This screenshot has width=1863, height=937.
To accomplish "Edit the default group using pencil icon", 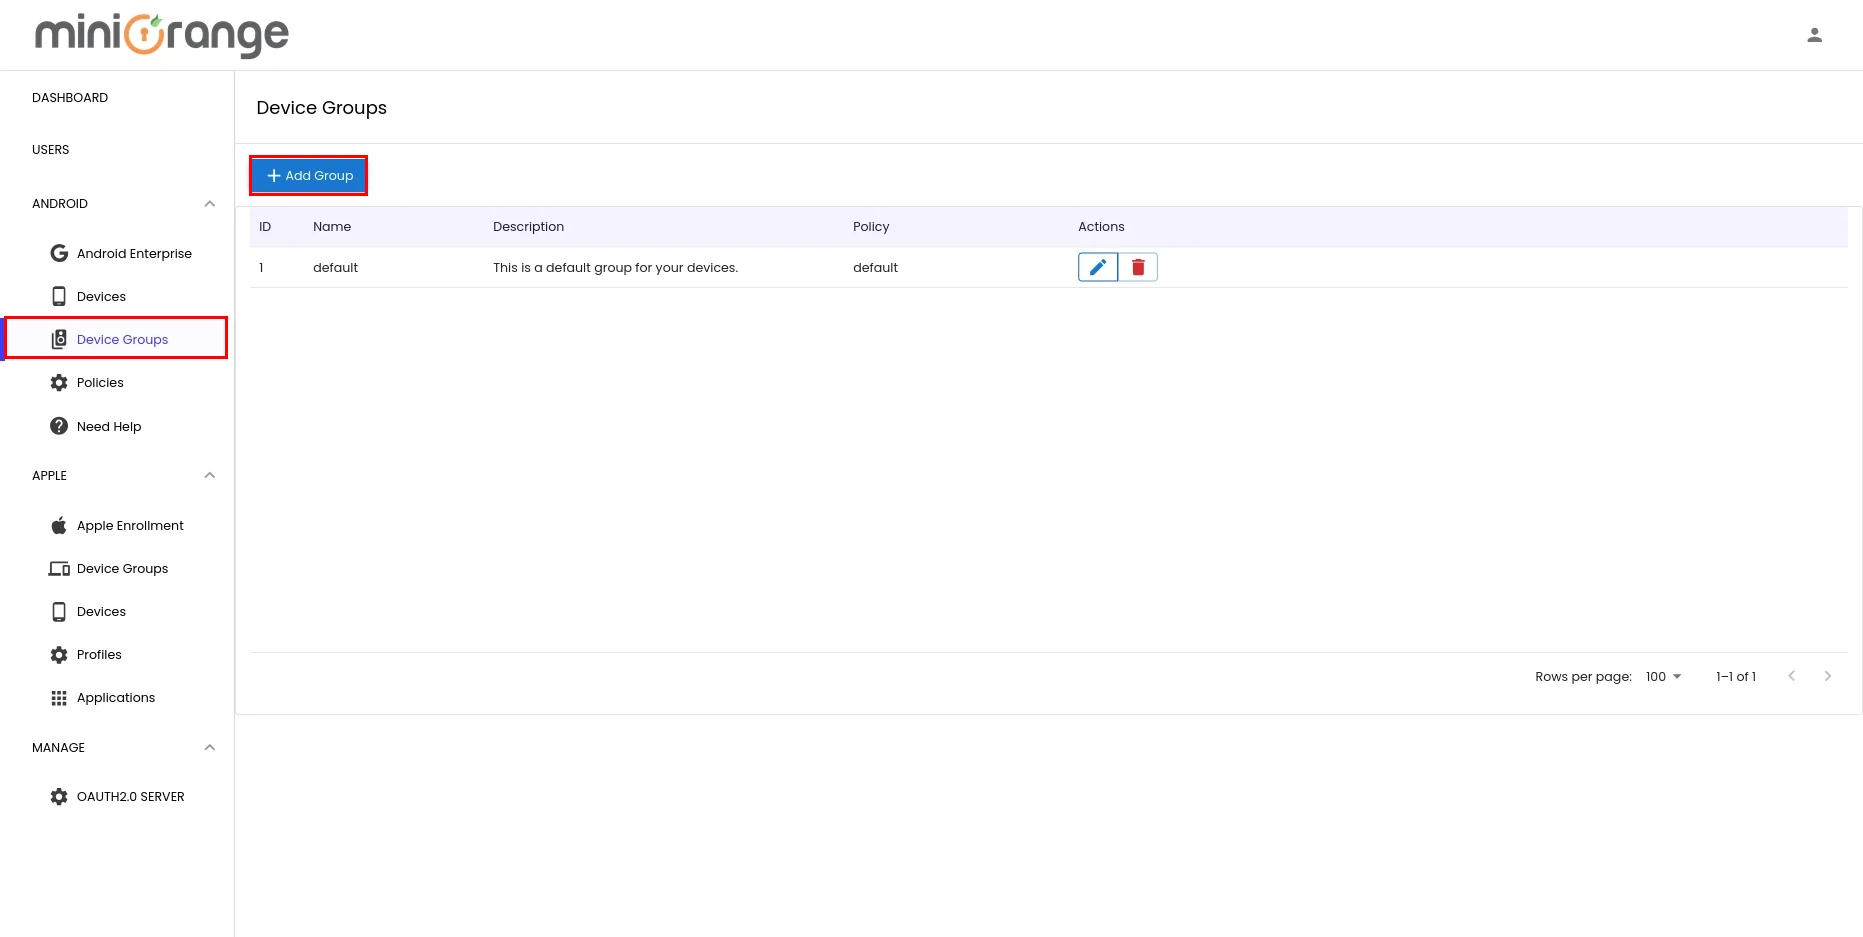I will pos(1097,267).
